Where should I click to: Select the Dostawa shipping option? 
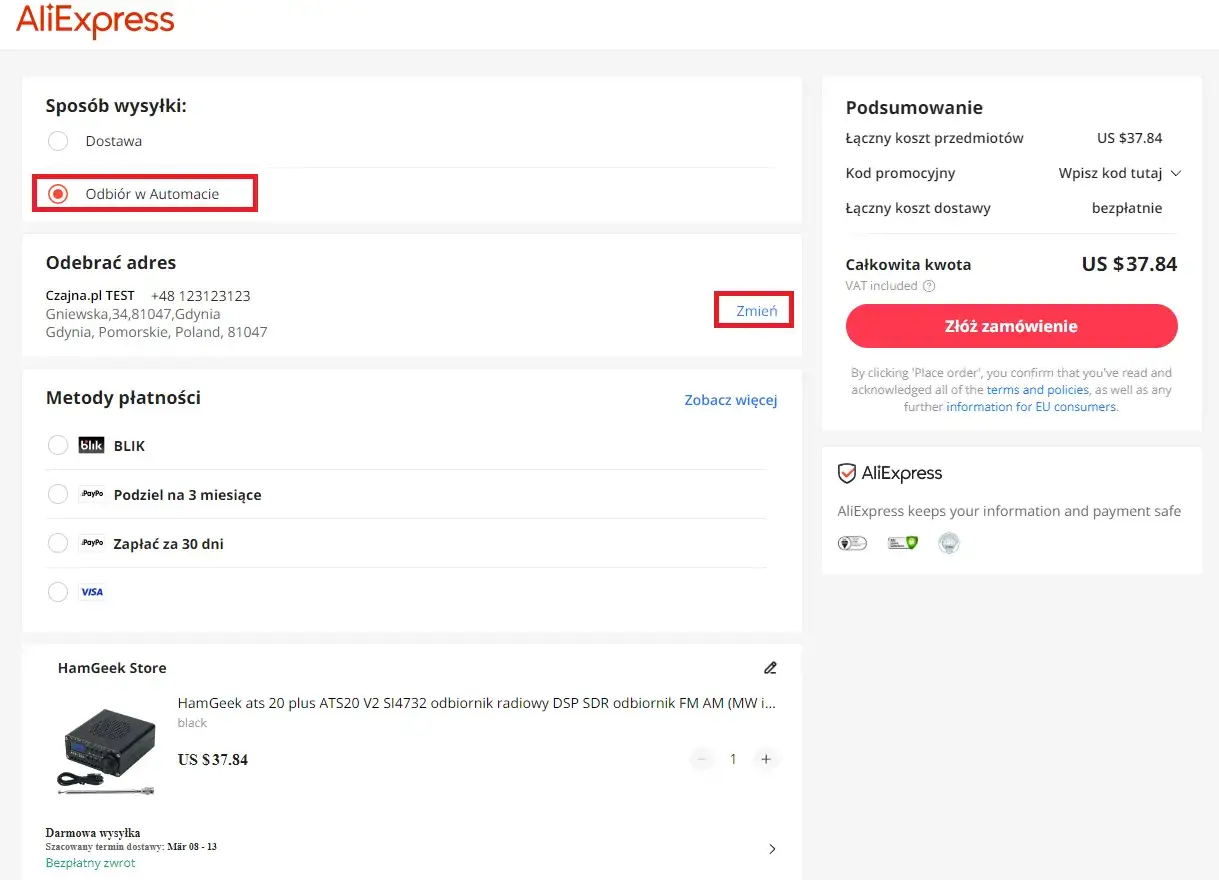pyautogui.click(x=58, y=141)
